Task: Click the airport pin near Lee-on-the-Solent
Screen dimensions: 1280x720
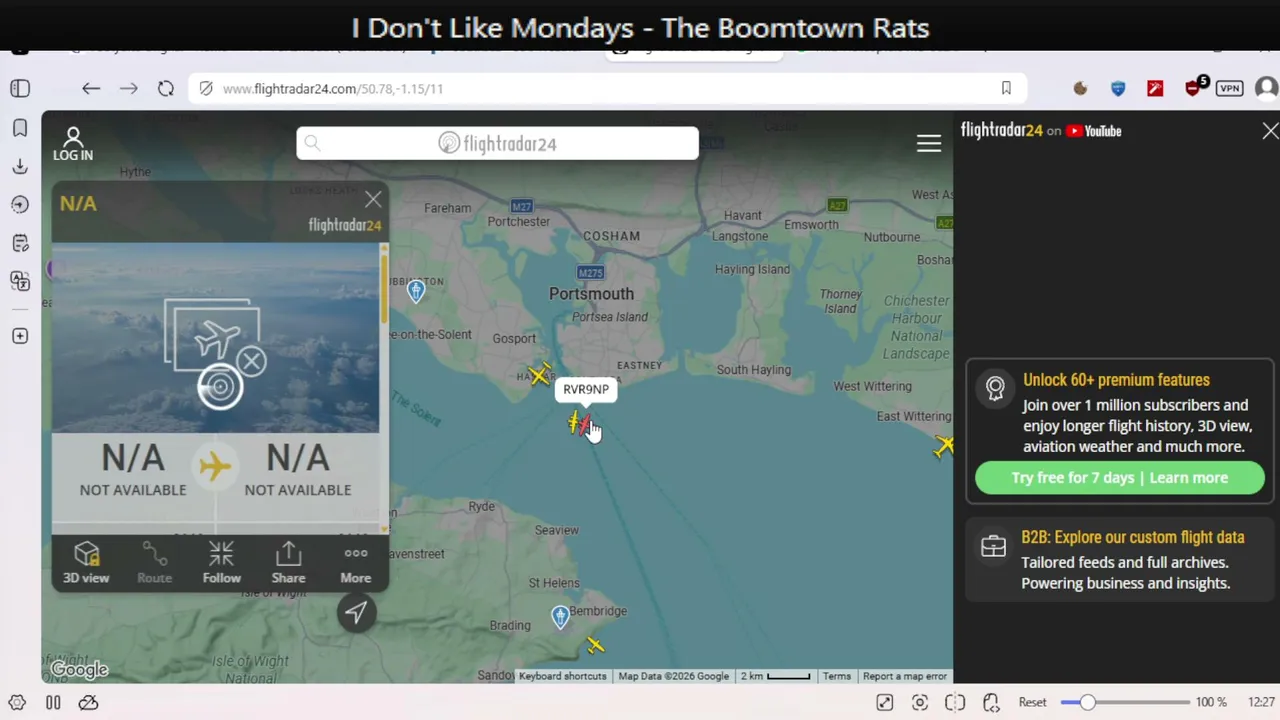Action: point(416,291)
